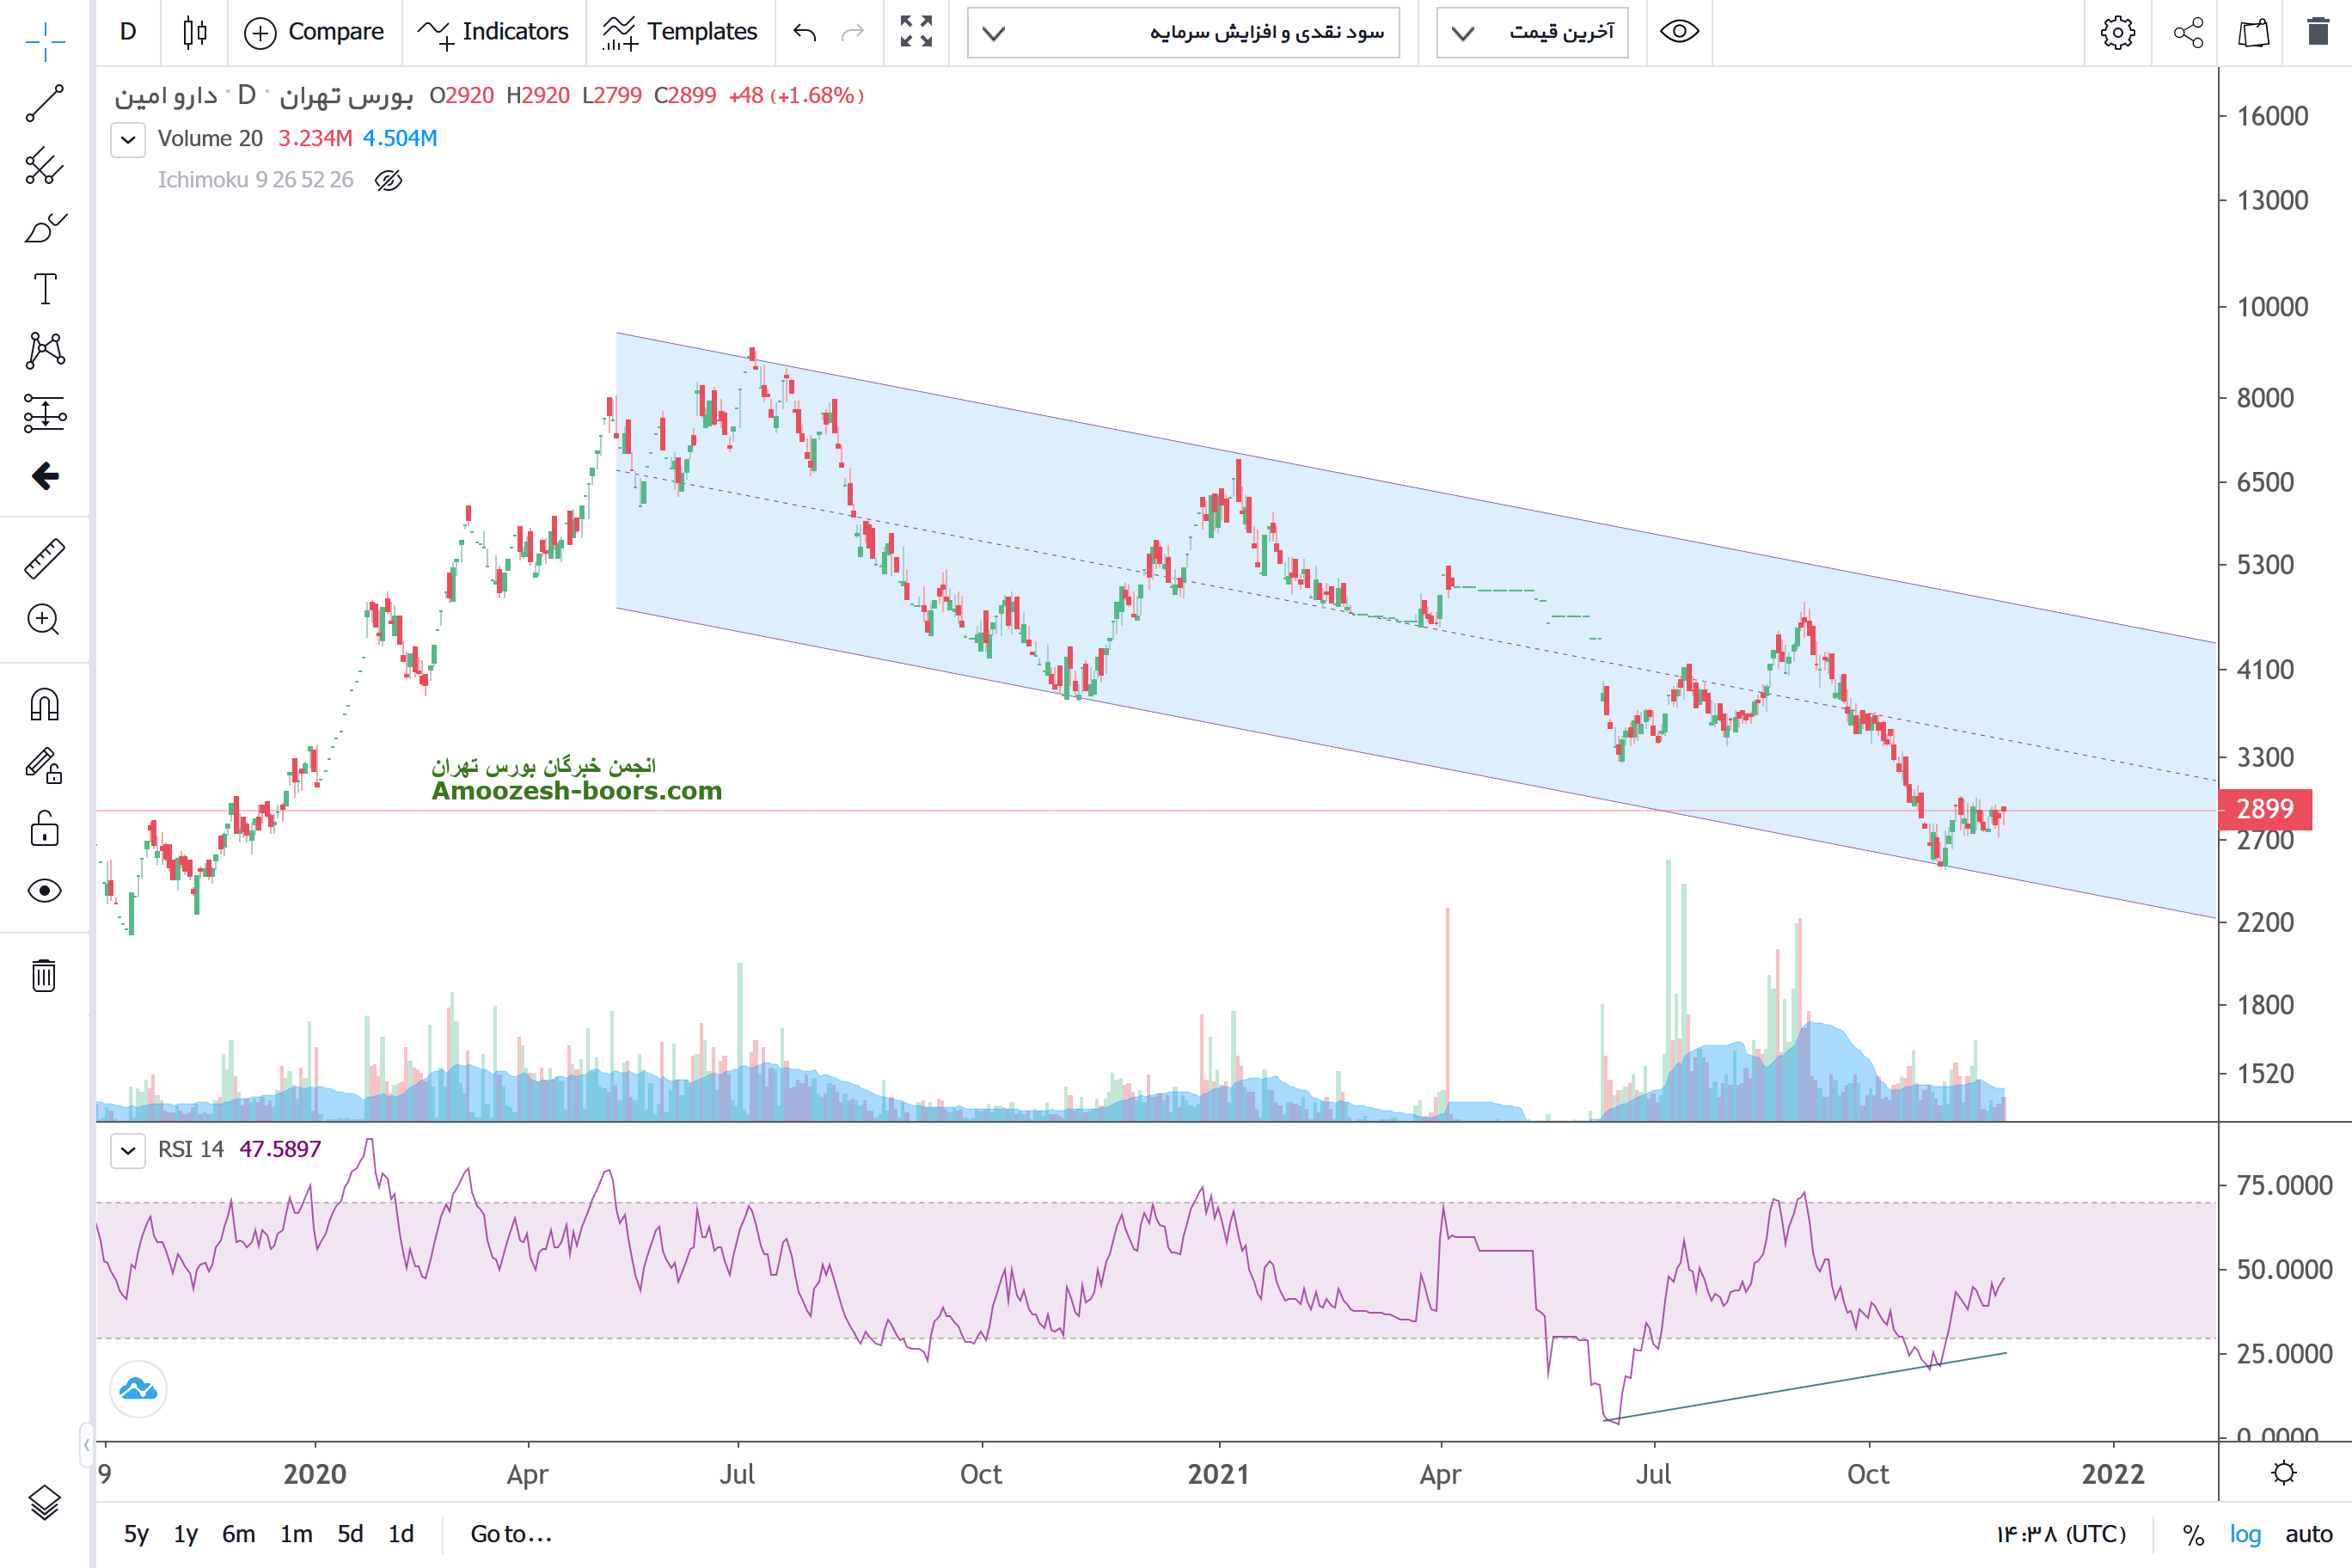The image size is (2352, 1568).
Task: Toggle percent scale mode
Action: pos(2193,1534)
